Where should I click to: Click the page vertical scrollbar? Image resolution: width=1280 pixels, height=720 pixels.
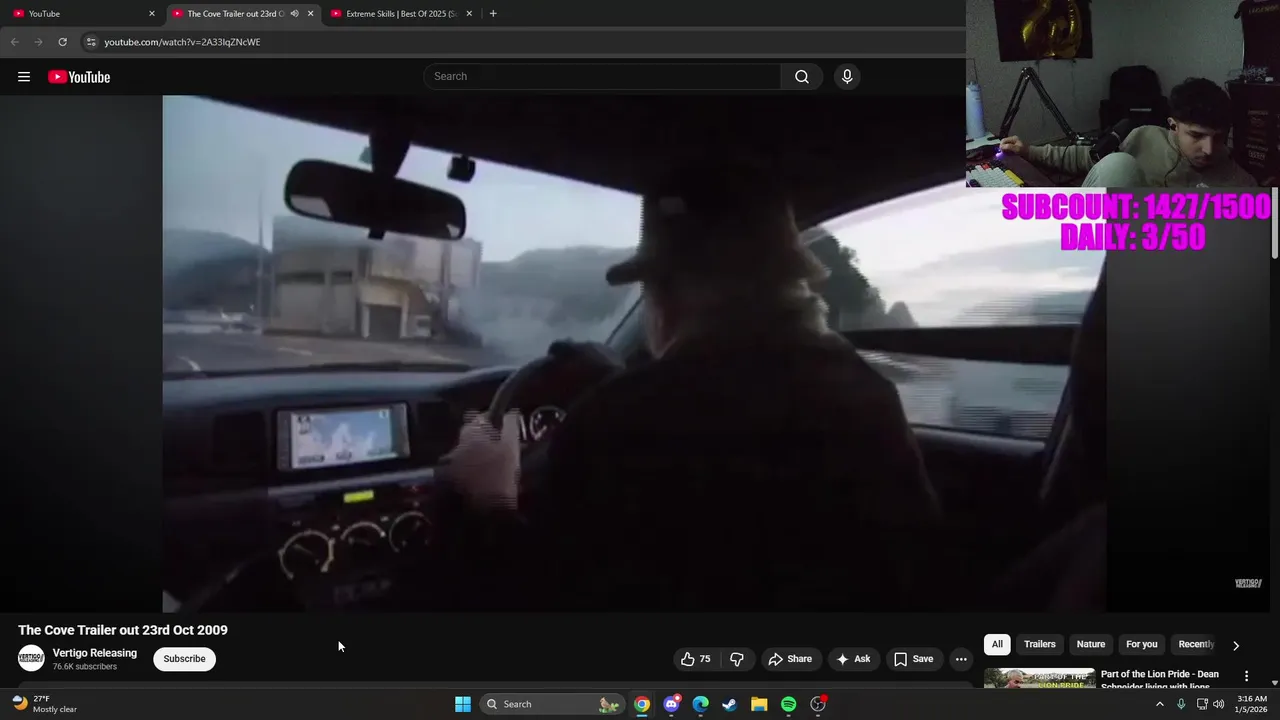(x=1274, y=225)
